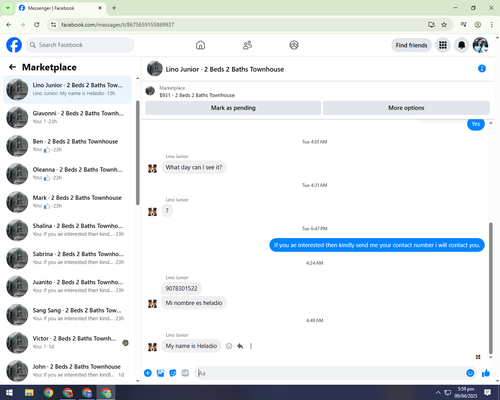Viewport: 500px width, 400px height.
Task: Close the Messenger browser tab
Action: (100, 8)
